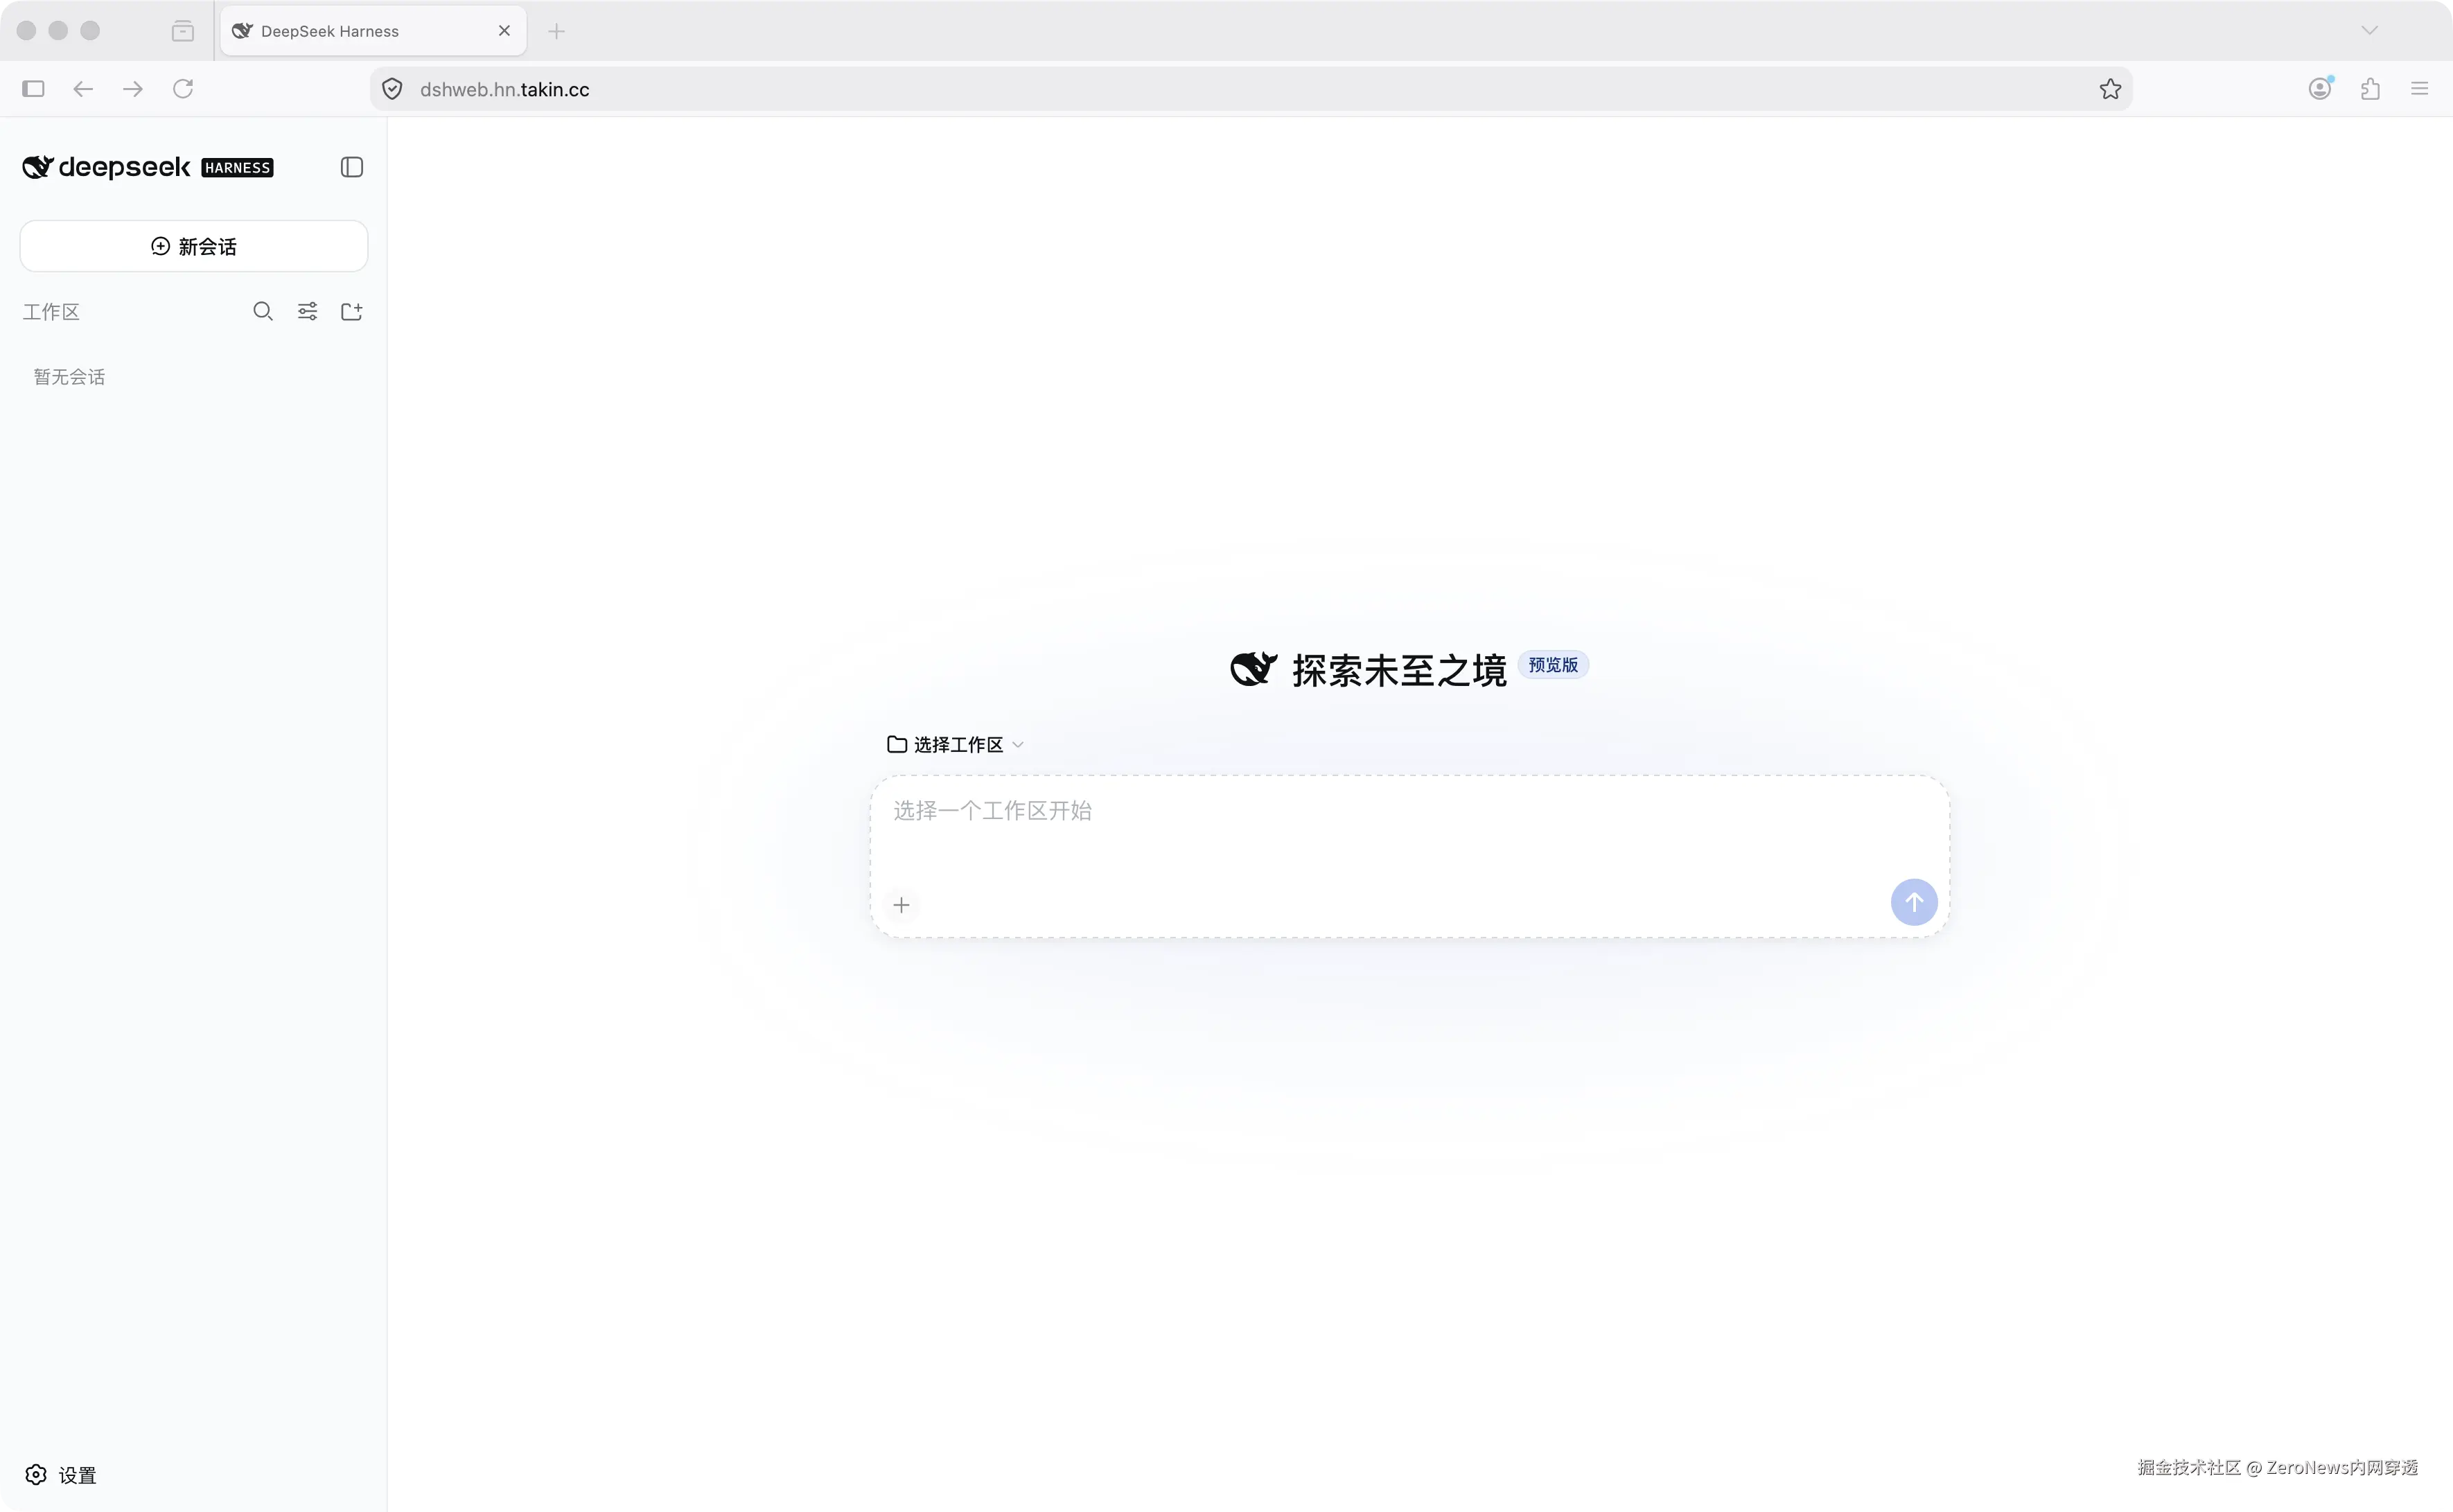
Task: Open the 设置 settings
Action: [61, 1475]
